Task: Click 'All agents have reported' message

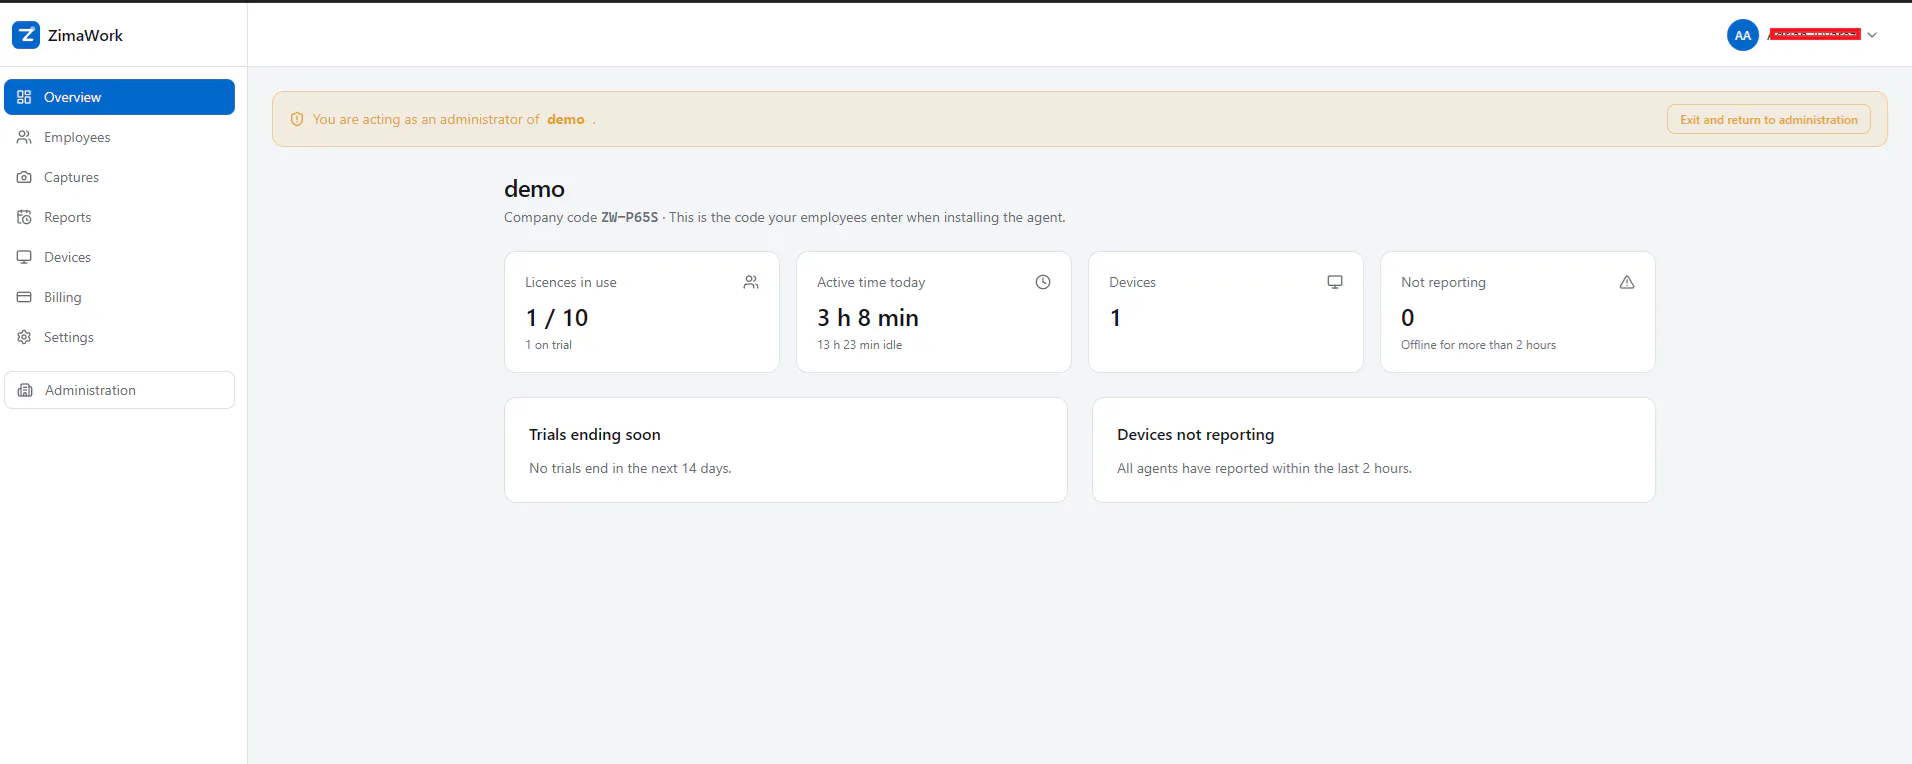Action: click(x=1265, y=468)
